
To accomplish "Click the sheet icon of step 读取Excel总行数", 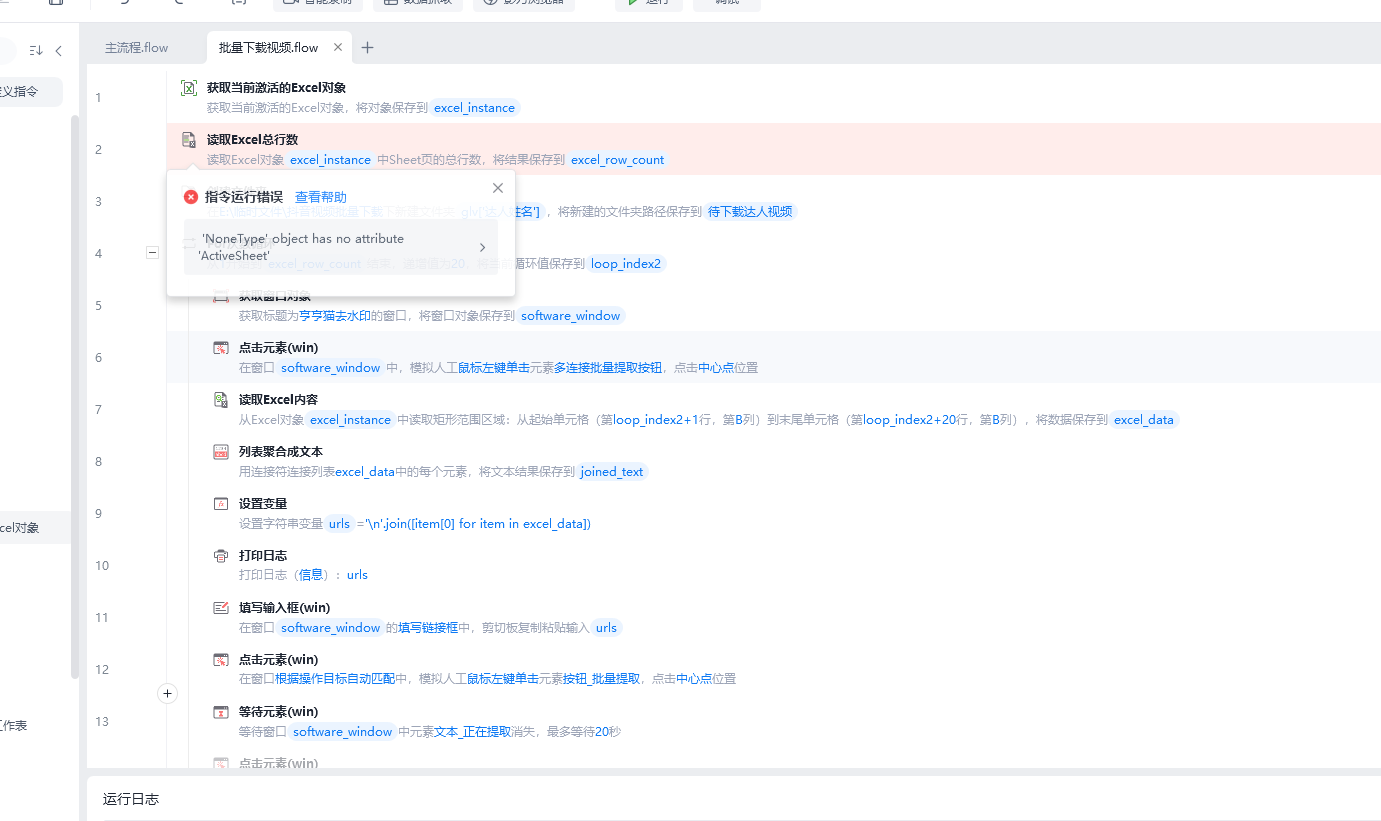I will pos(188,140).
